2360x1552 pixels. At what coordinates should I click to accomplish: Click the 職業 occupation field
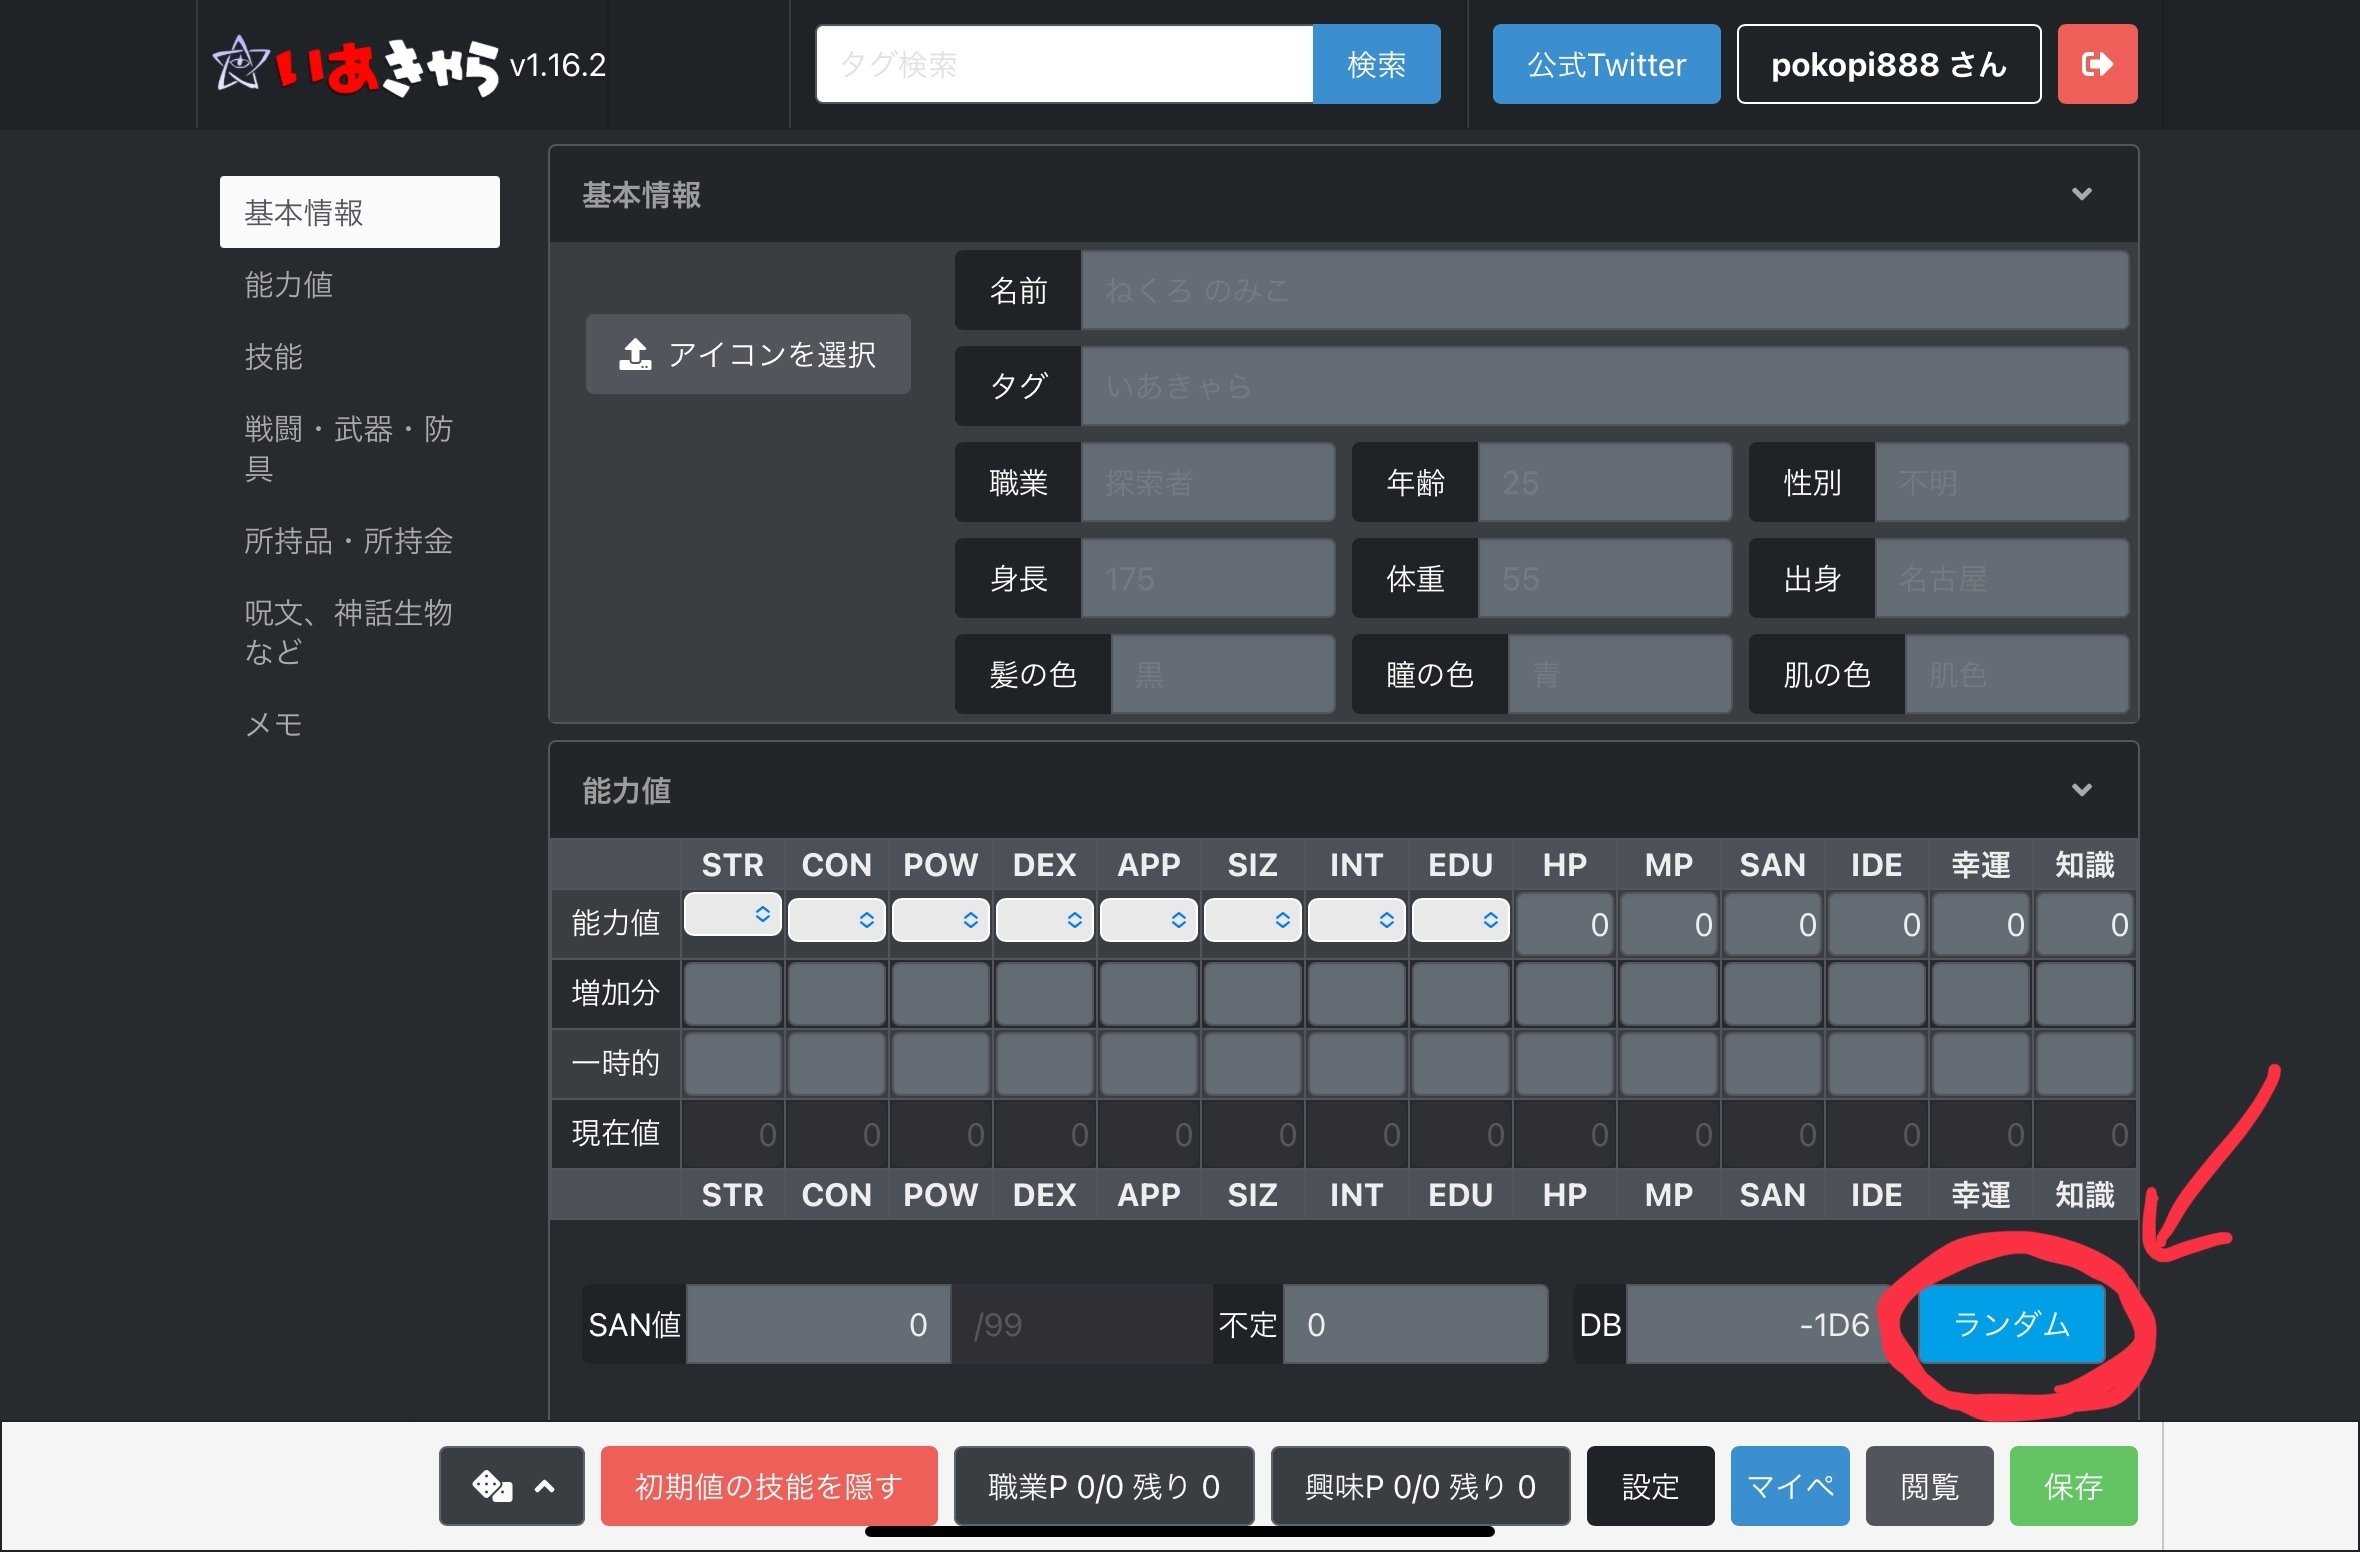(1207, 482)
